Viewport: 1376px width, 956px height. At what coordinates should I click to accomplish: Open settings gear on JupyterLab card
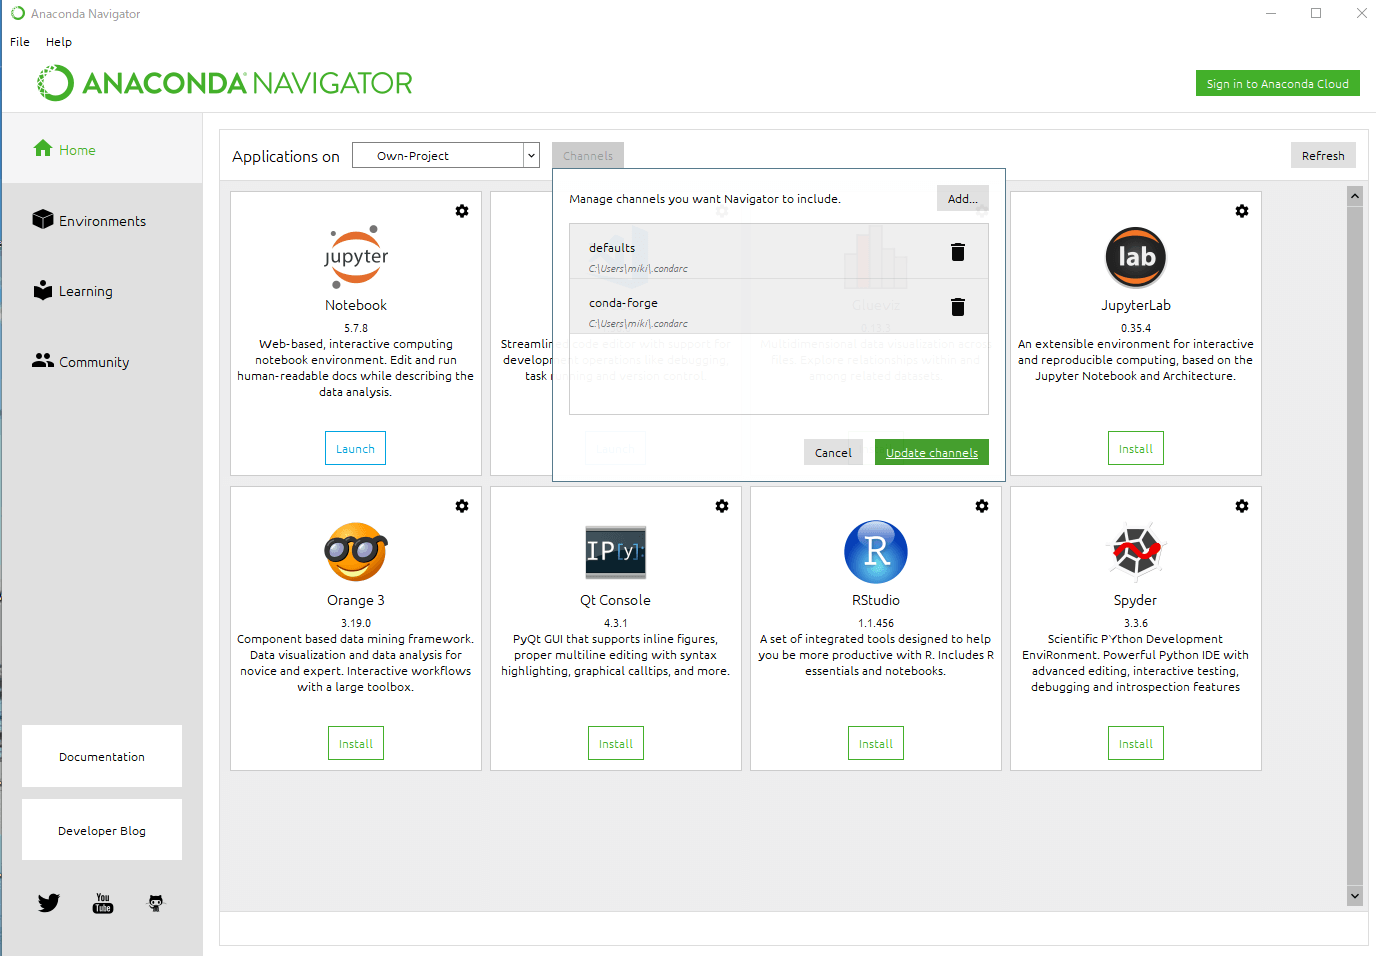pyautogui.click(x=1242, y=211)
